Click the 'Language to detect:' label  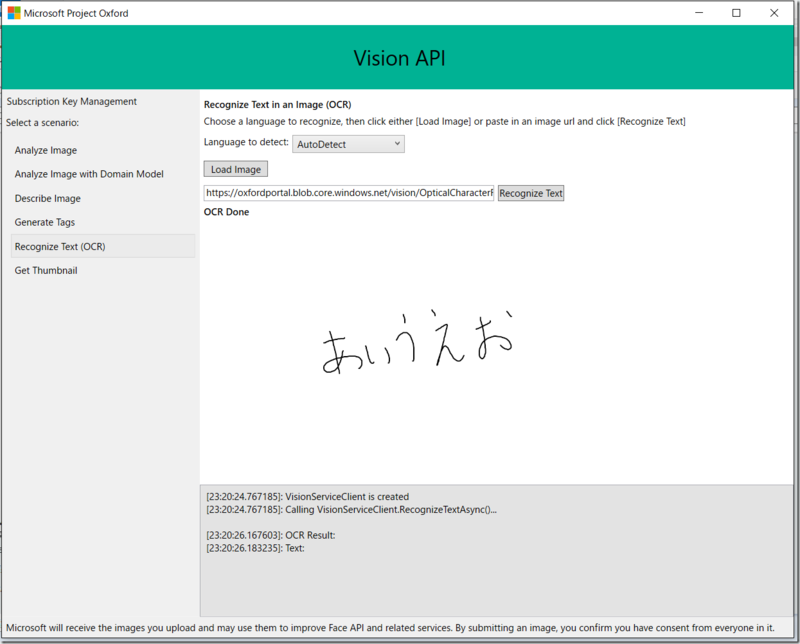(246, 142)
